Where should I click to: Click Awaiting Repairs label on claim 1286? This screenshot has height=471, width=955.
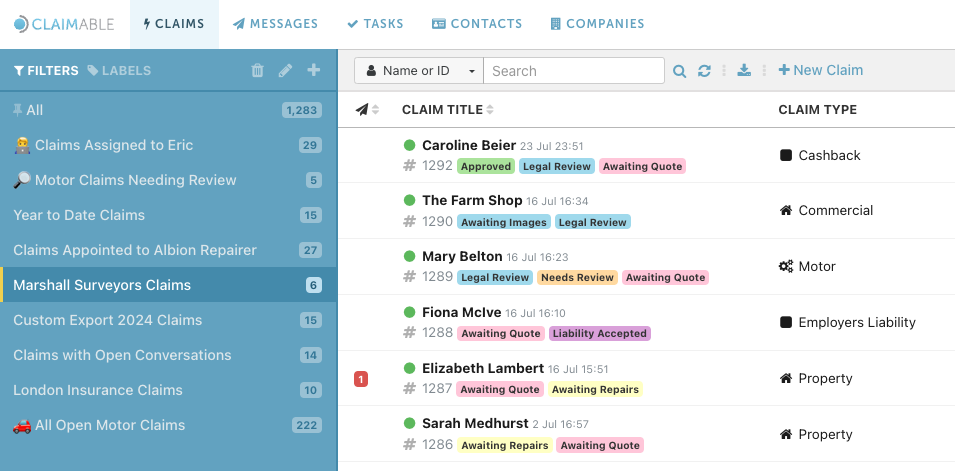505,445
